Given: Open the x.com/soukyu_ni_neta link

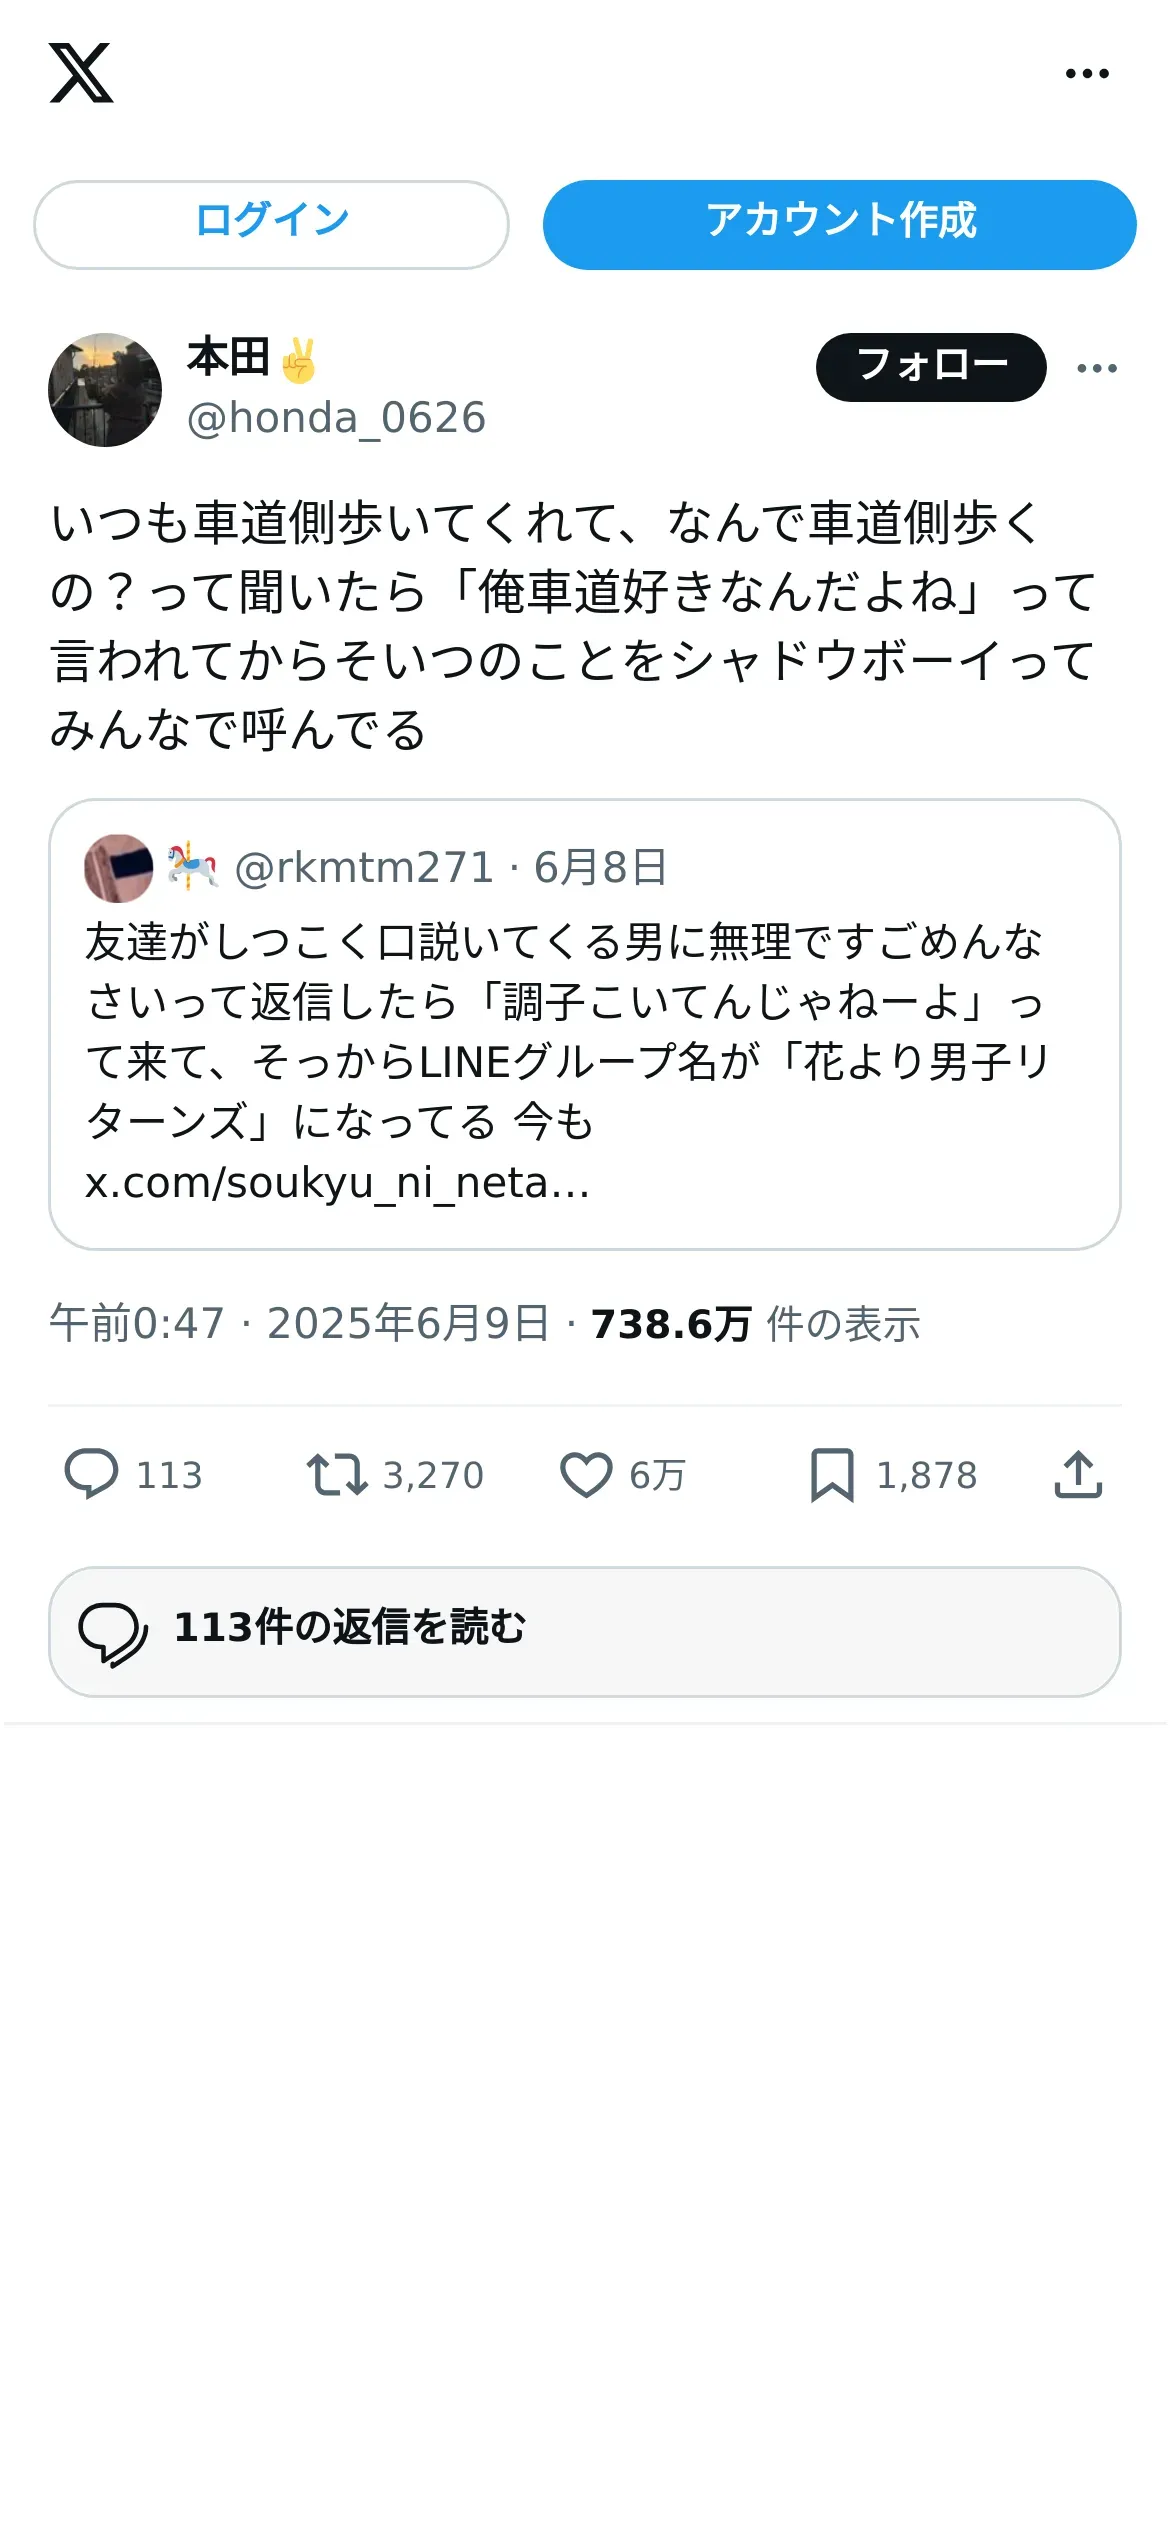Looking at the screenshot, I should [x=337, y=1183].
